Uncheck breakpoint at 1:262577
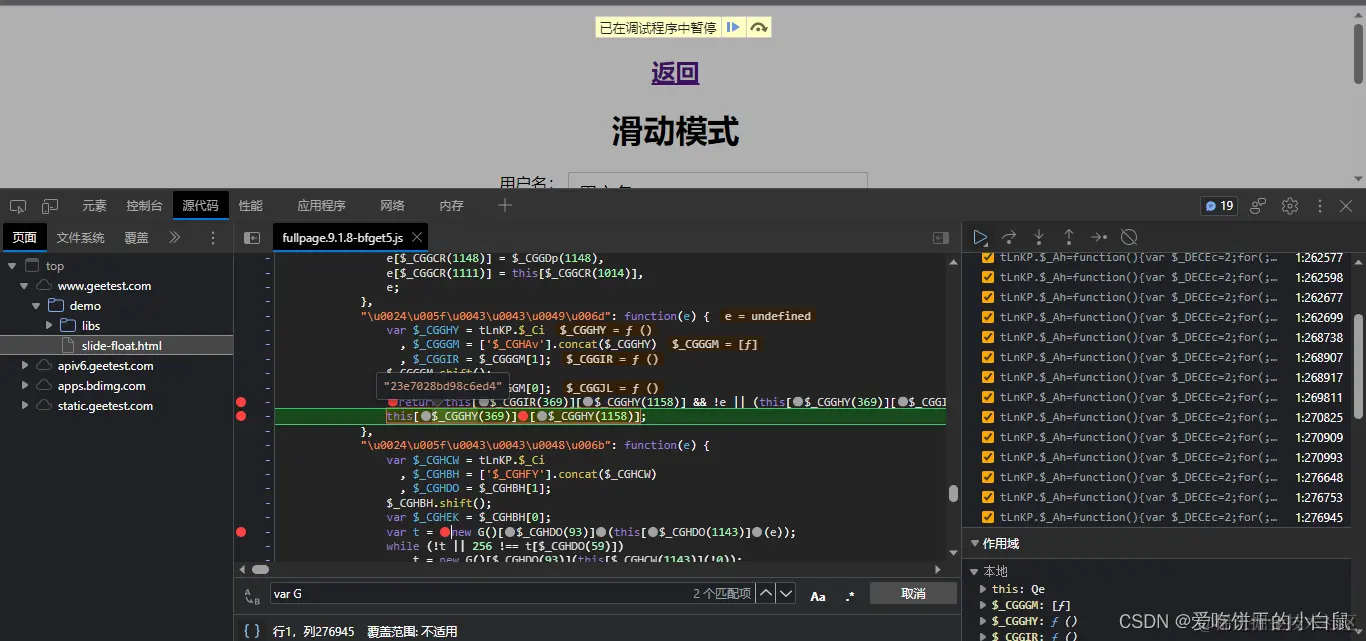 pyautogui.click(x=988, y=257)
